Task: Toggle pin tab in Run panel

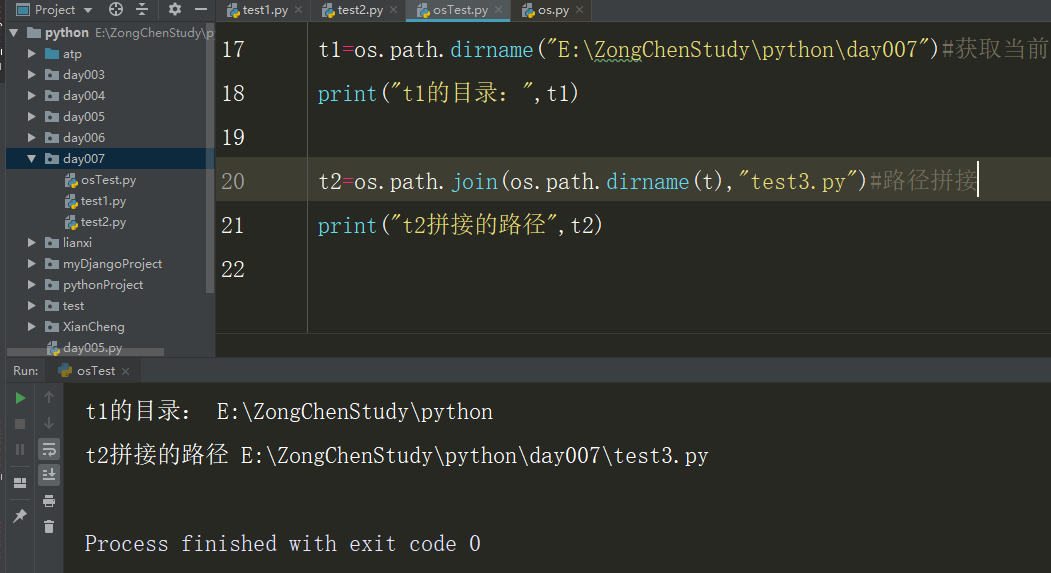Action: (20, 516)
